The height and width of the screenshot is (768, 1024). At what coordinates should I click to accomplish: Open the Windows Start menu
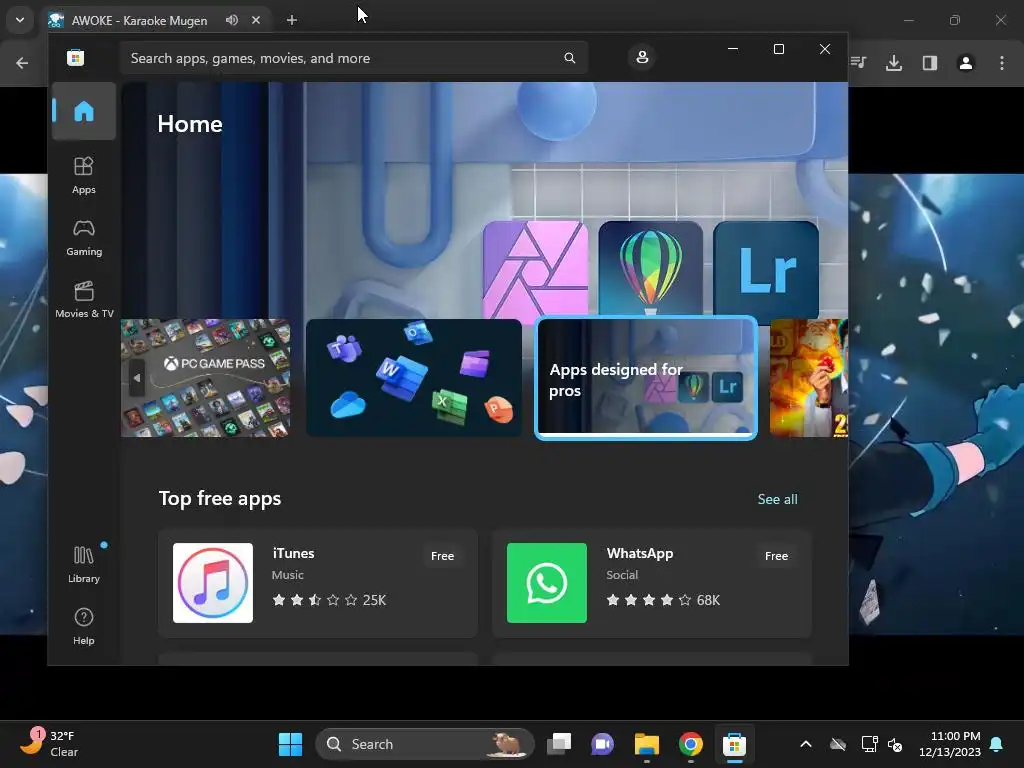[x=291, y=744]
